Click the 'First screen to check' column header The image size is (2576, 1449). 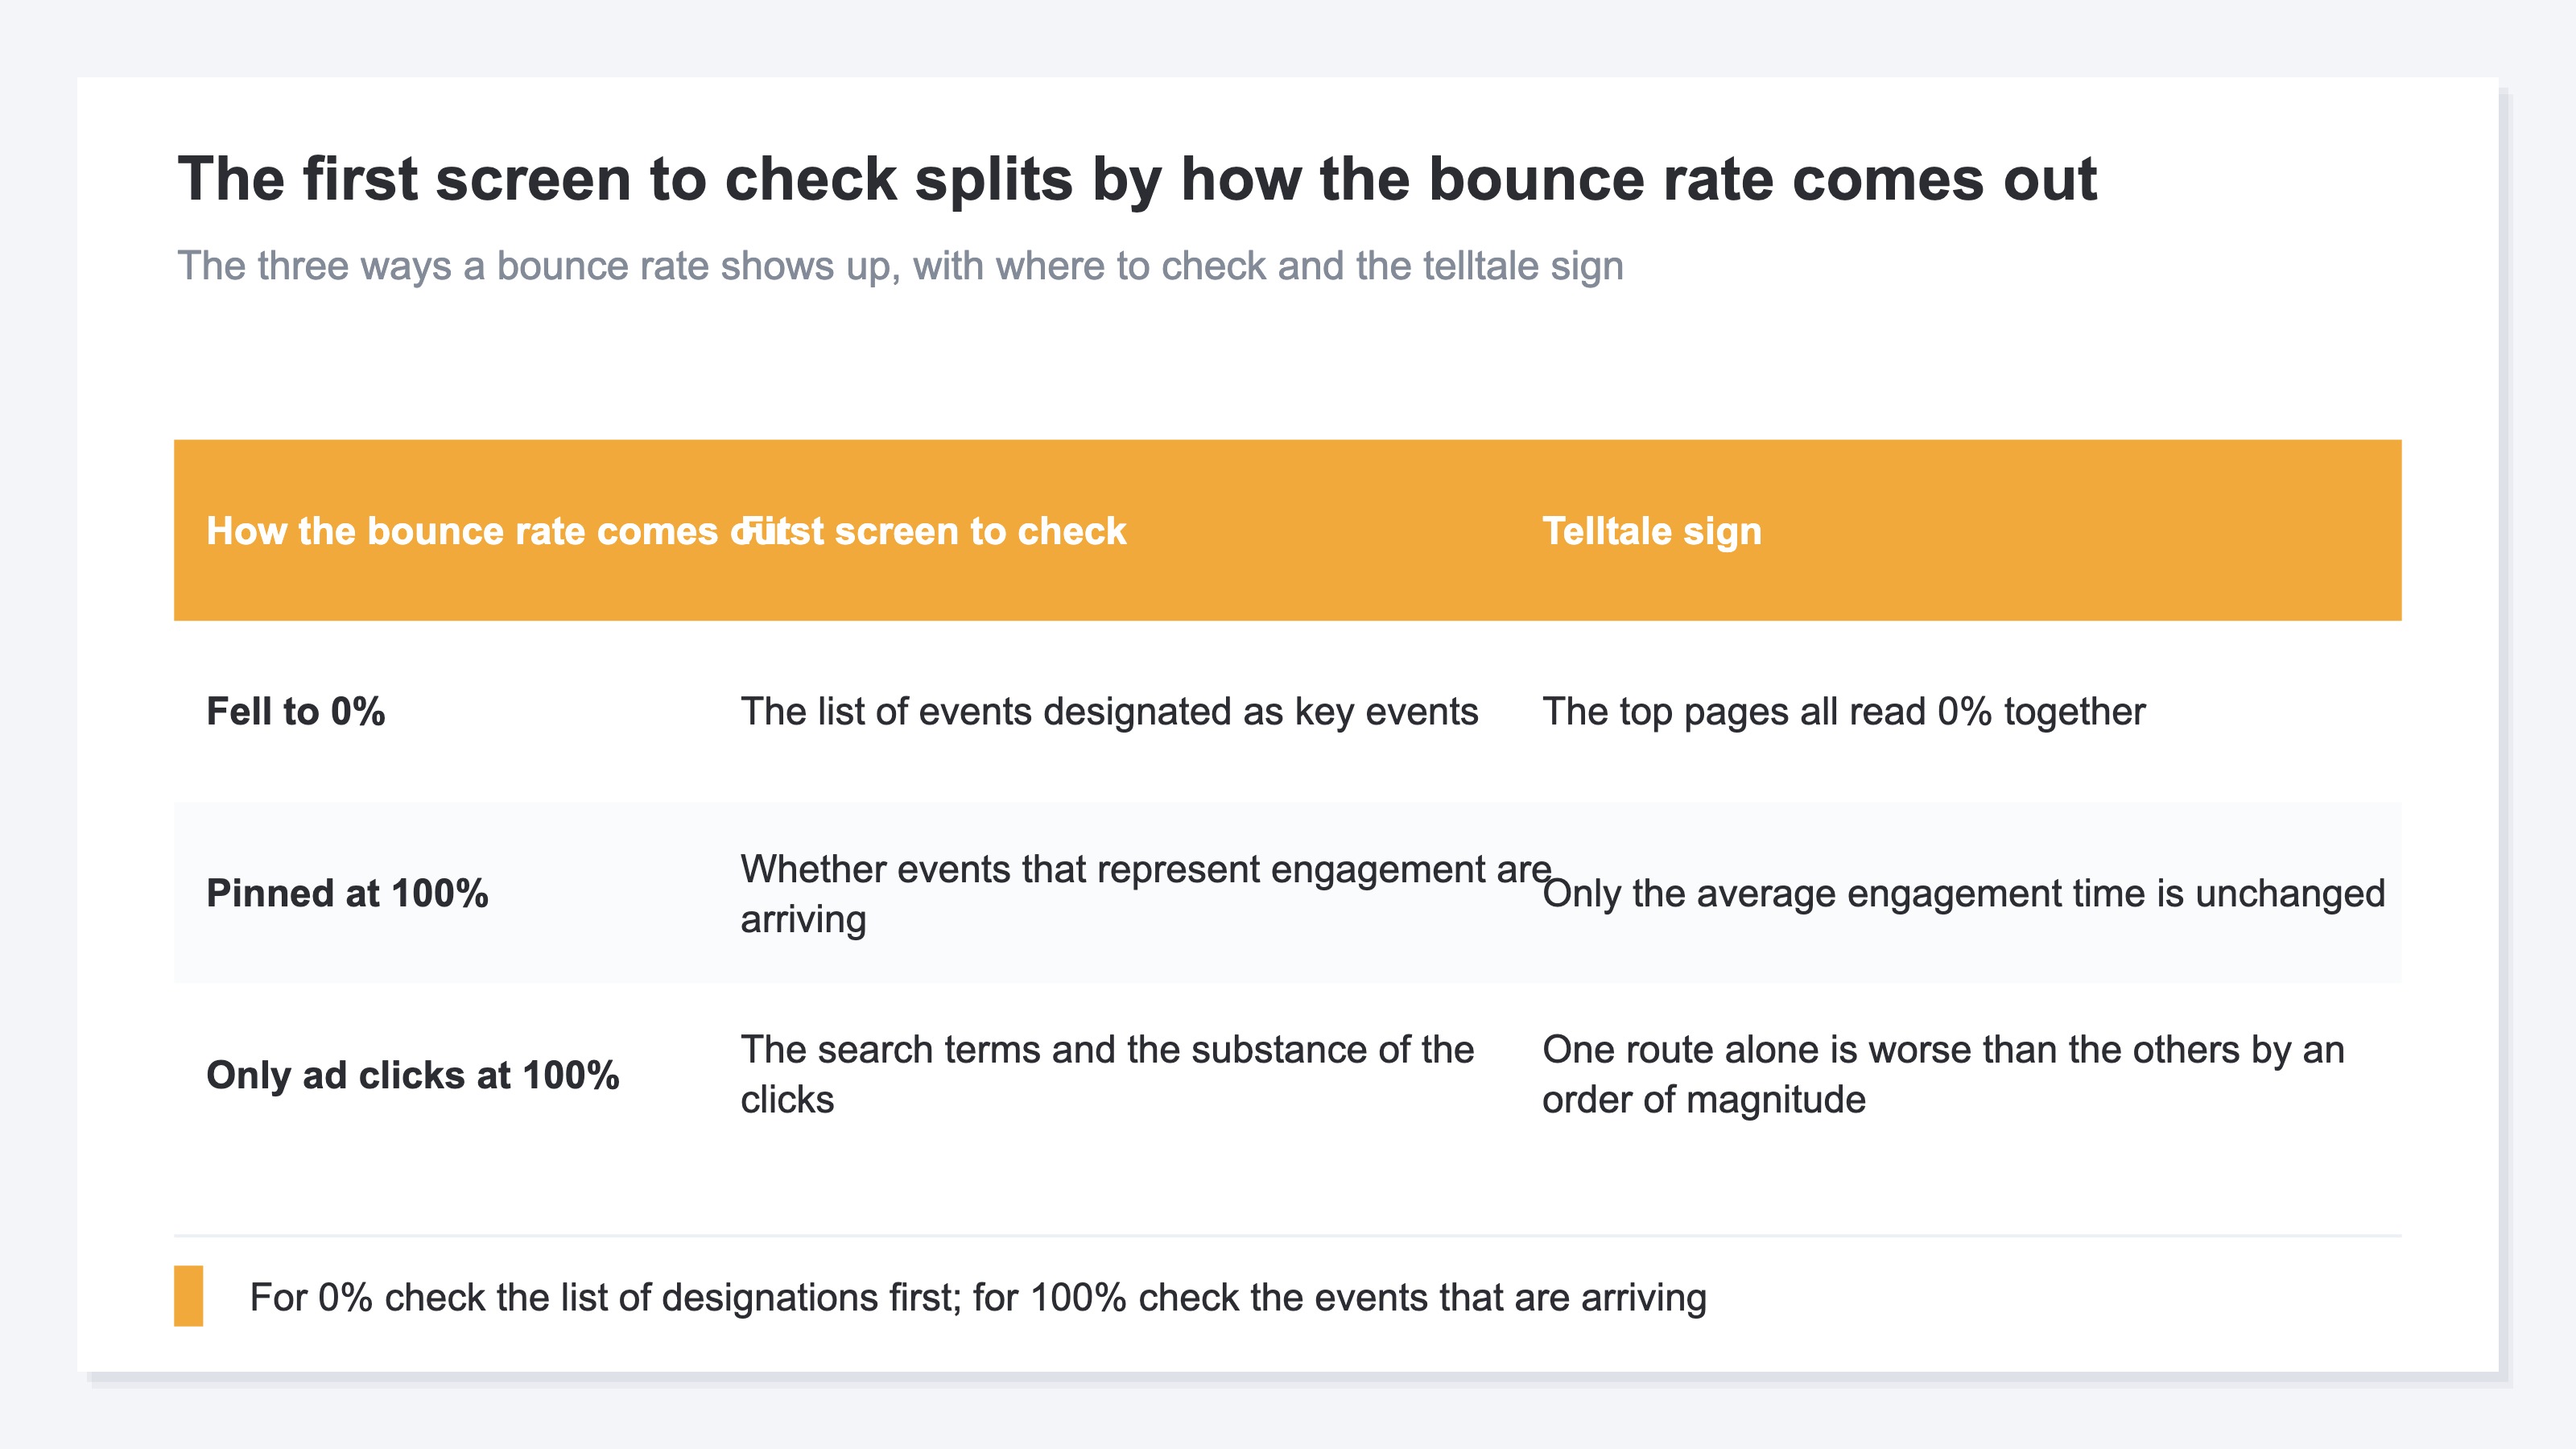point(933,531)
